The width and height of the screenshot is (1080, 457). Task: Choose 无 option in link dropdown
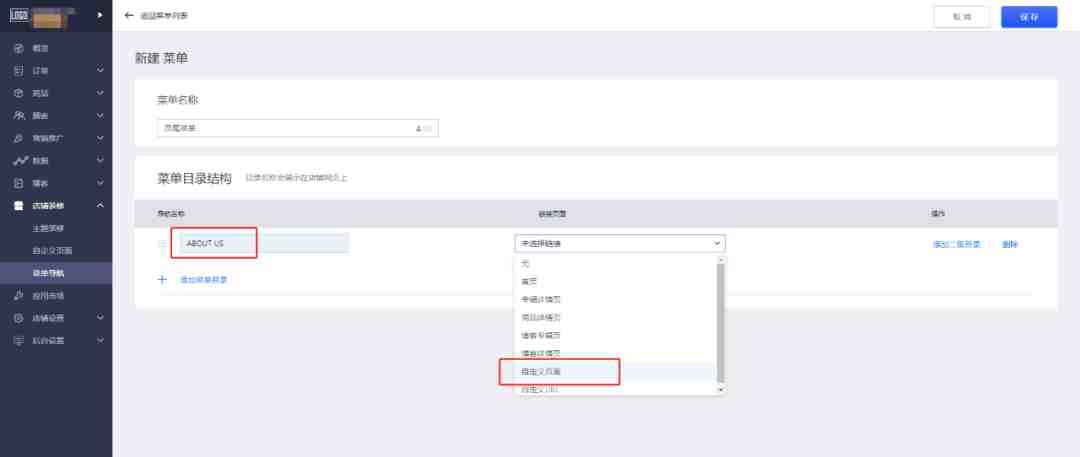[x=615, y=264]
